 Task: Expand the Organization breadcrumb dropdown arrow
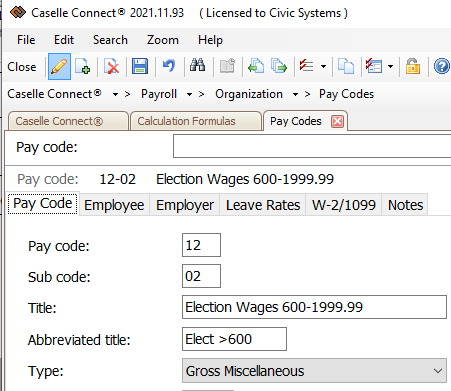(x=295, y=94)
